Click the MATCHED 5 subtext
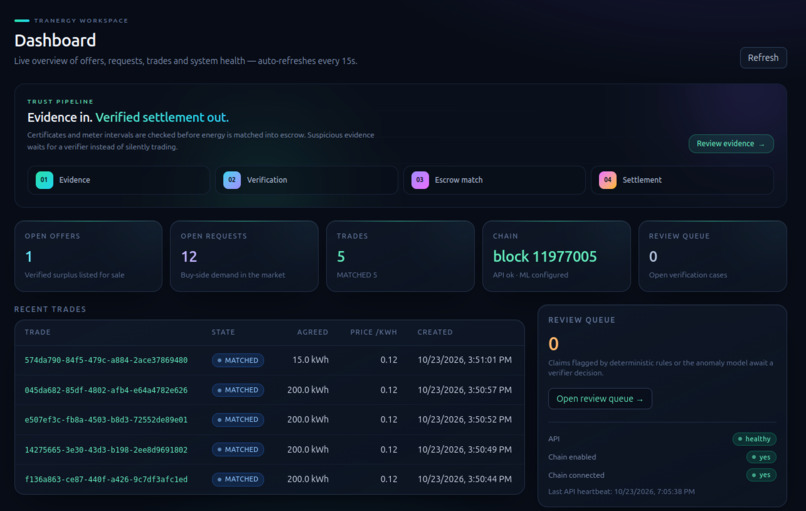This screenshot has height=511, width=806. (357, 275)
